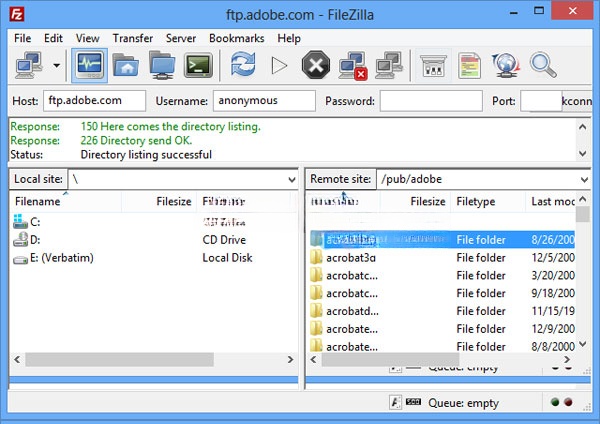Viewport: 600px width, 424px height.
Task: Disconnect from current server icon
Action: (353, 65)
